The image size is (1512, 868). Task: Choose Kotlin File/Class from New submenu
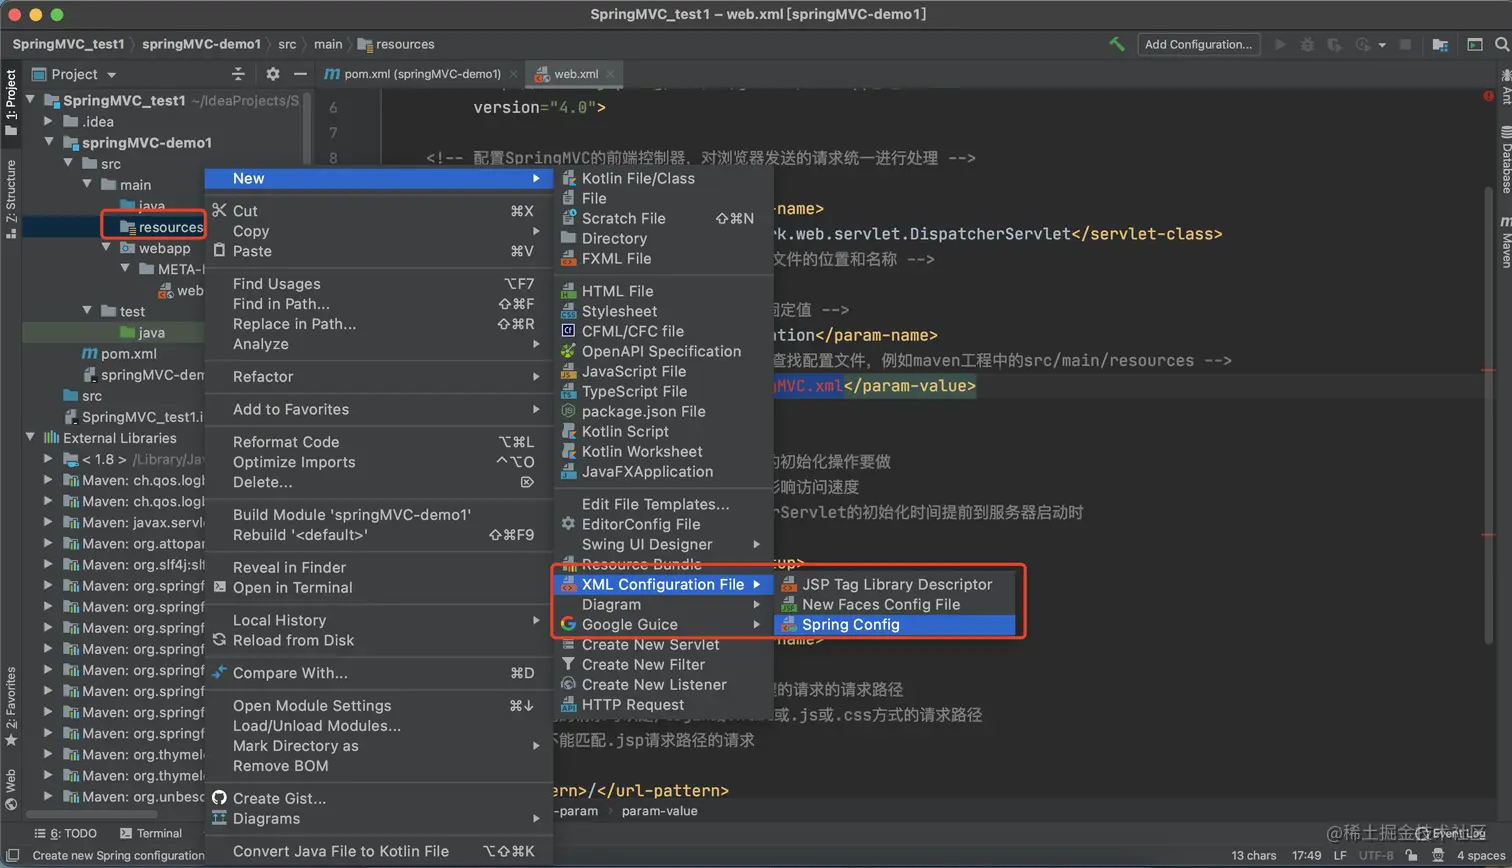tap(664, 178)
